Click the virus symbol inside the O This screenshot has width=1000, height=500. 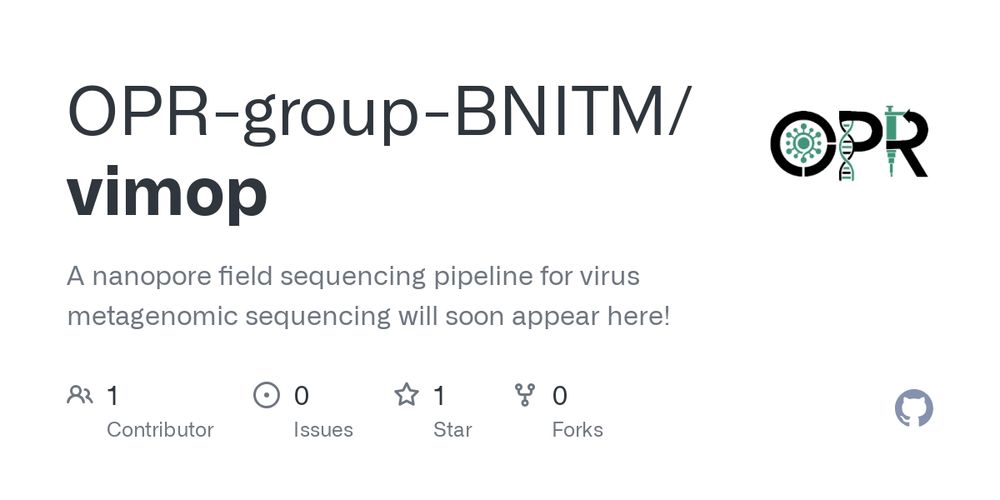[803, 143]
